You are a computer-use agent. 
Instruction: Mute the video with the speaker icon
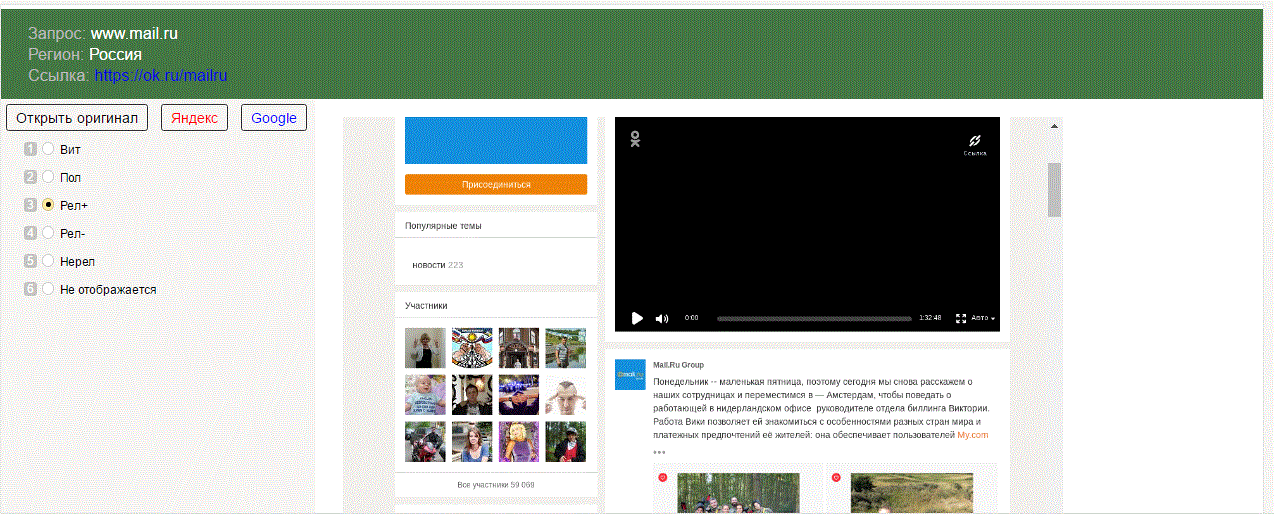pos(662,318)
